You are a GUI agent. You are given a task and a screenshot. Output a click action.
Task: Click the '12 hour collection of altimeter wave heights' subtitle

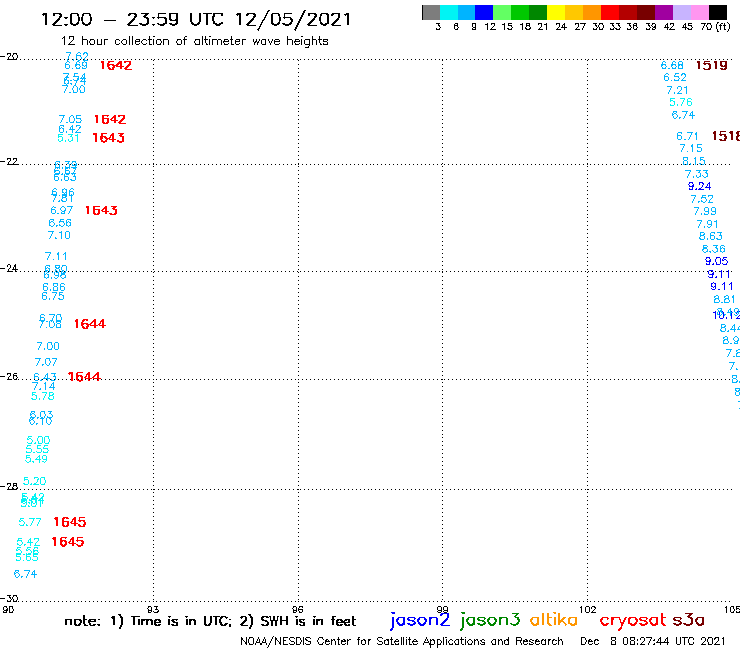[x=194, y=41]
